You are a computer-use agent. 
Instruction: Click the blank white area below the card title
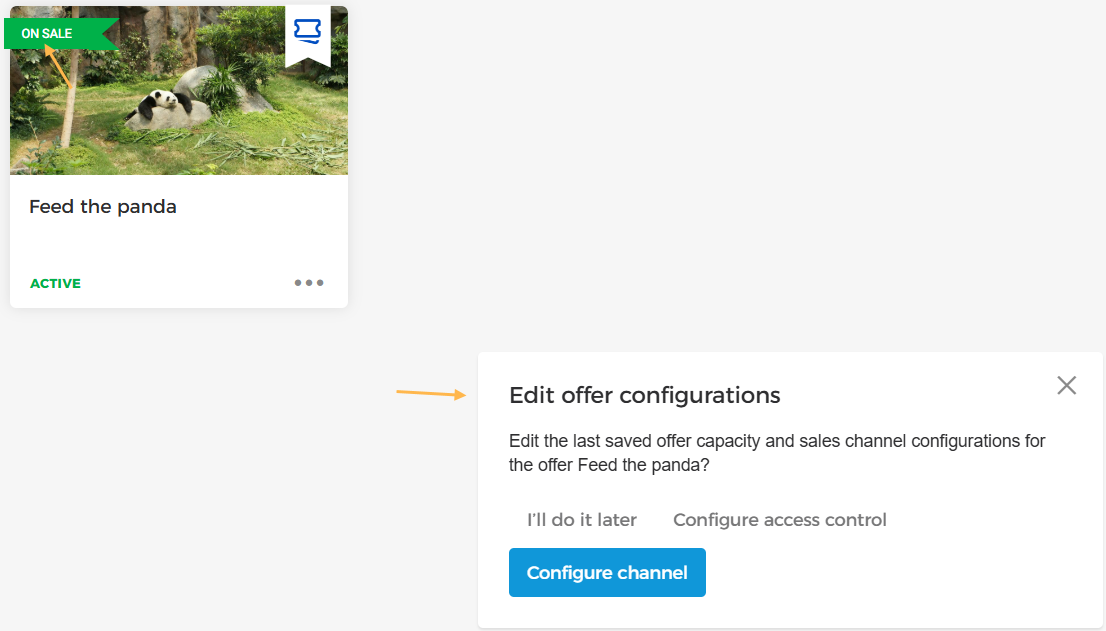point(179,245)
